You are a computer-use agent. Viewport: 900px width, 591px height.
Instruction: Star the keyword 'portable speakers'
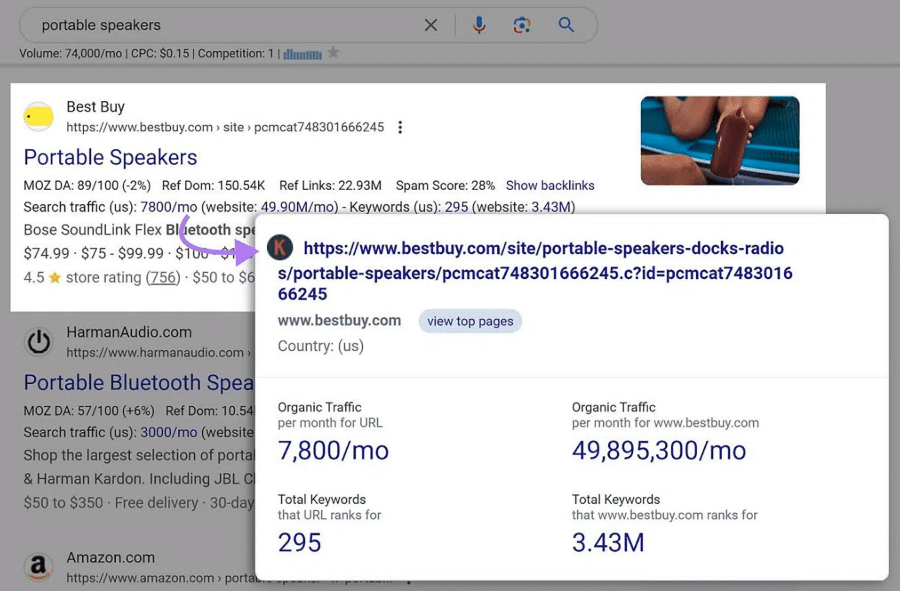click(x=333, y=53)
